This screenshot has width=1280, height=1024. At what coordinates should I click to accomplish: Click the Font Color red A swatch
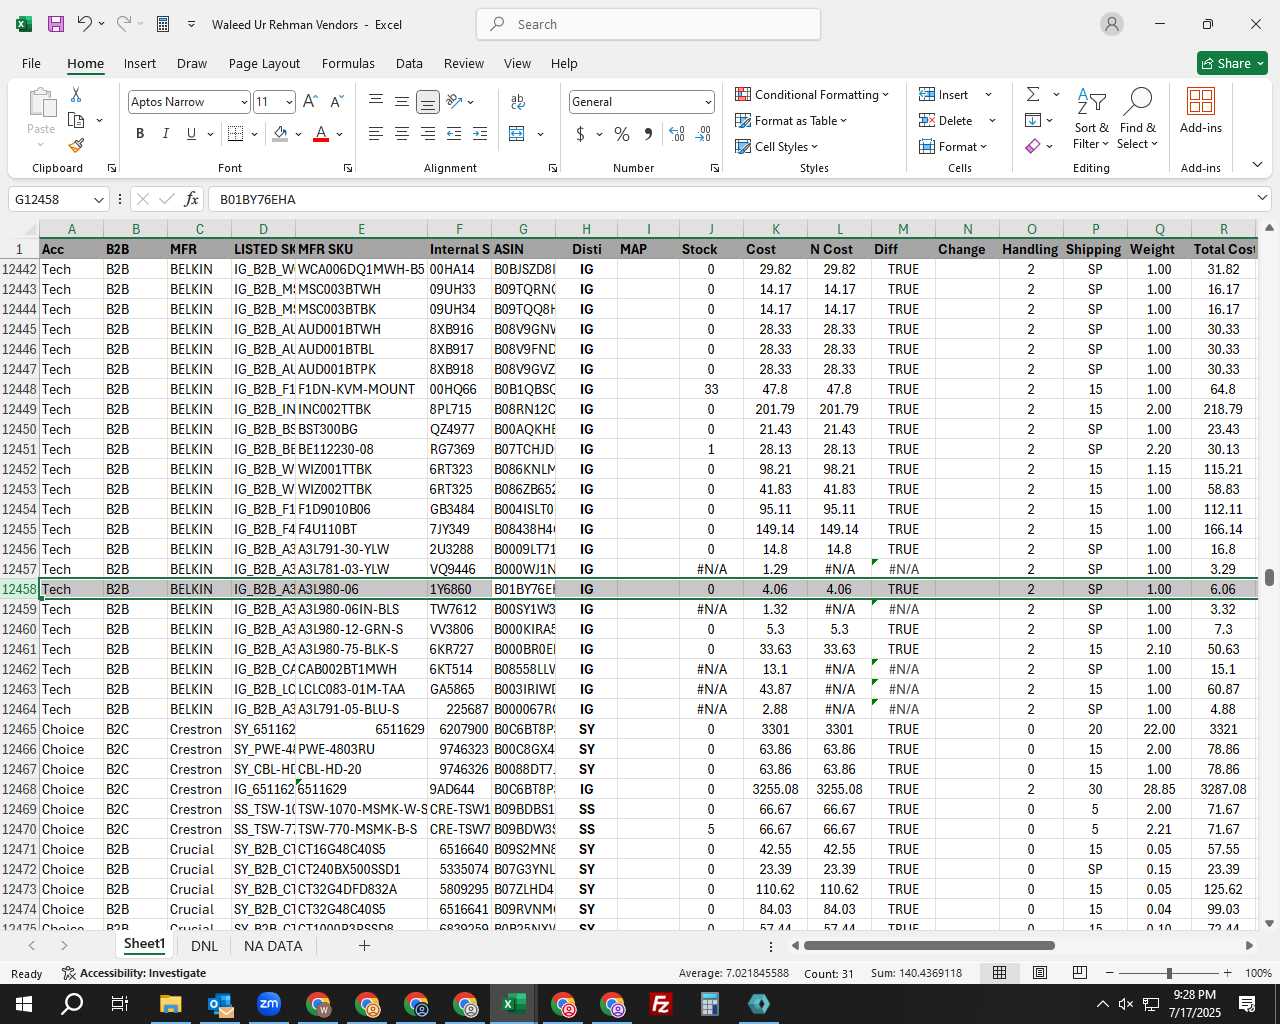point(321,134)
